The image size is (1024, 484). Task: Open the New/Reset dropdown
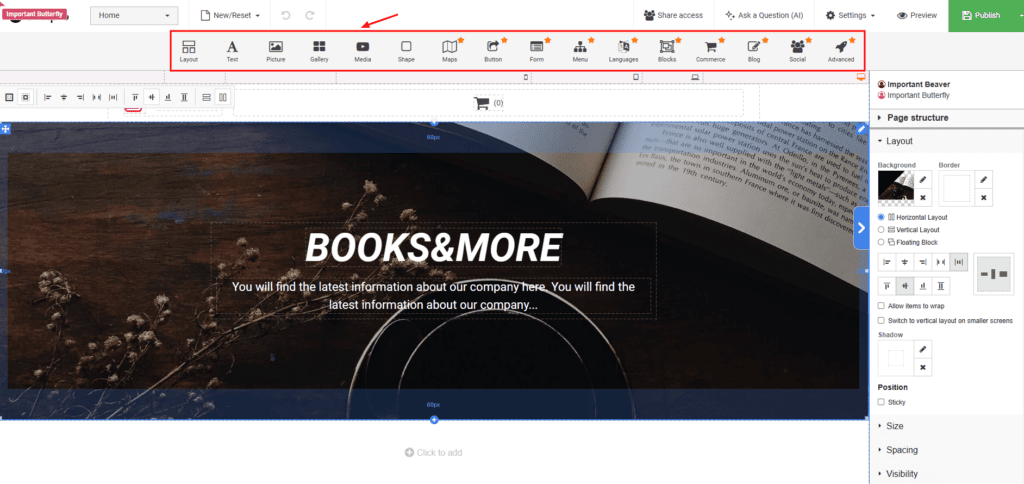point(230,15)
